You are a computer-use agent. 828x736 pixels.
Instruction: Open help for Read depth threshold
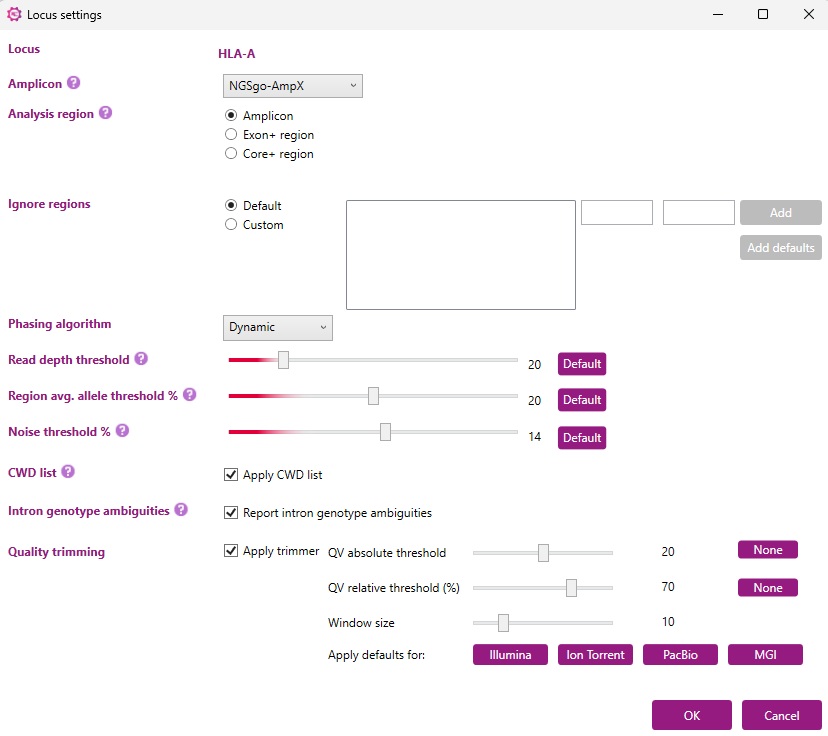coord(141,359)
